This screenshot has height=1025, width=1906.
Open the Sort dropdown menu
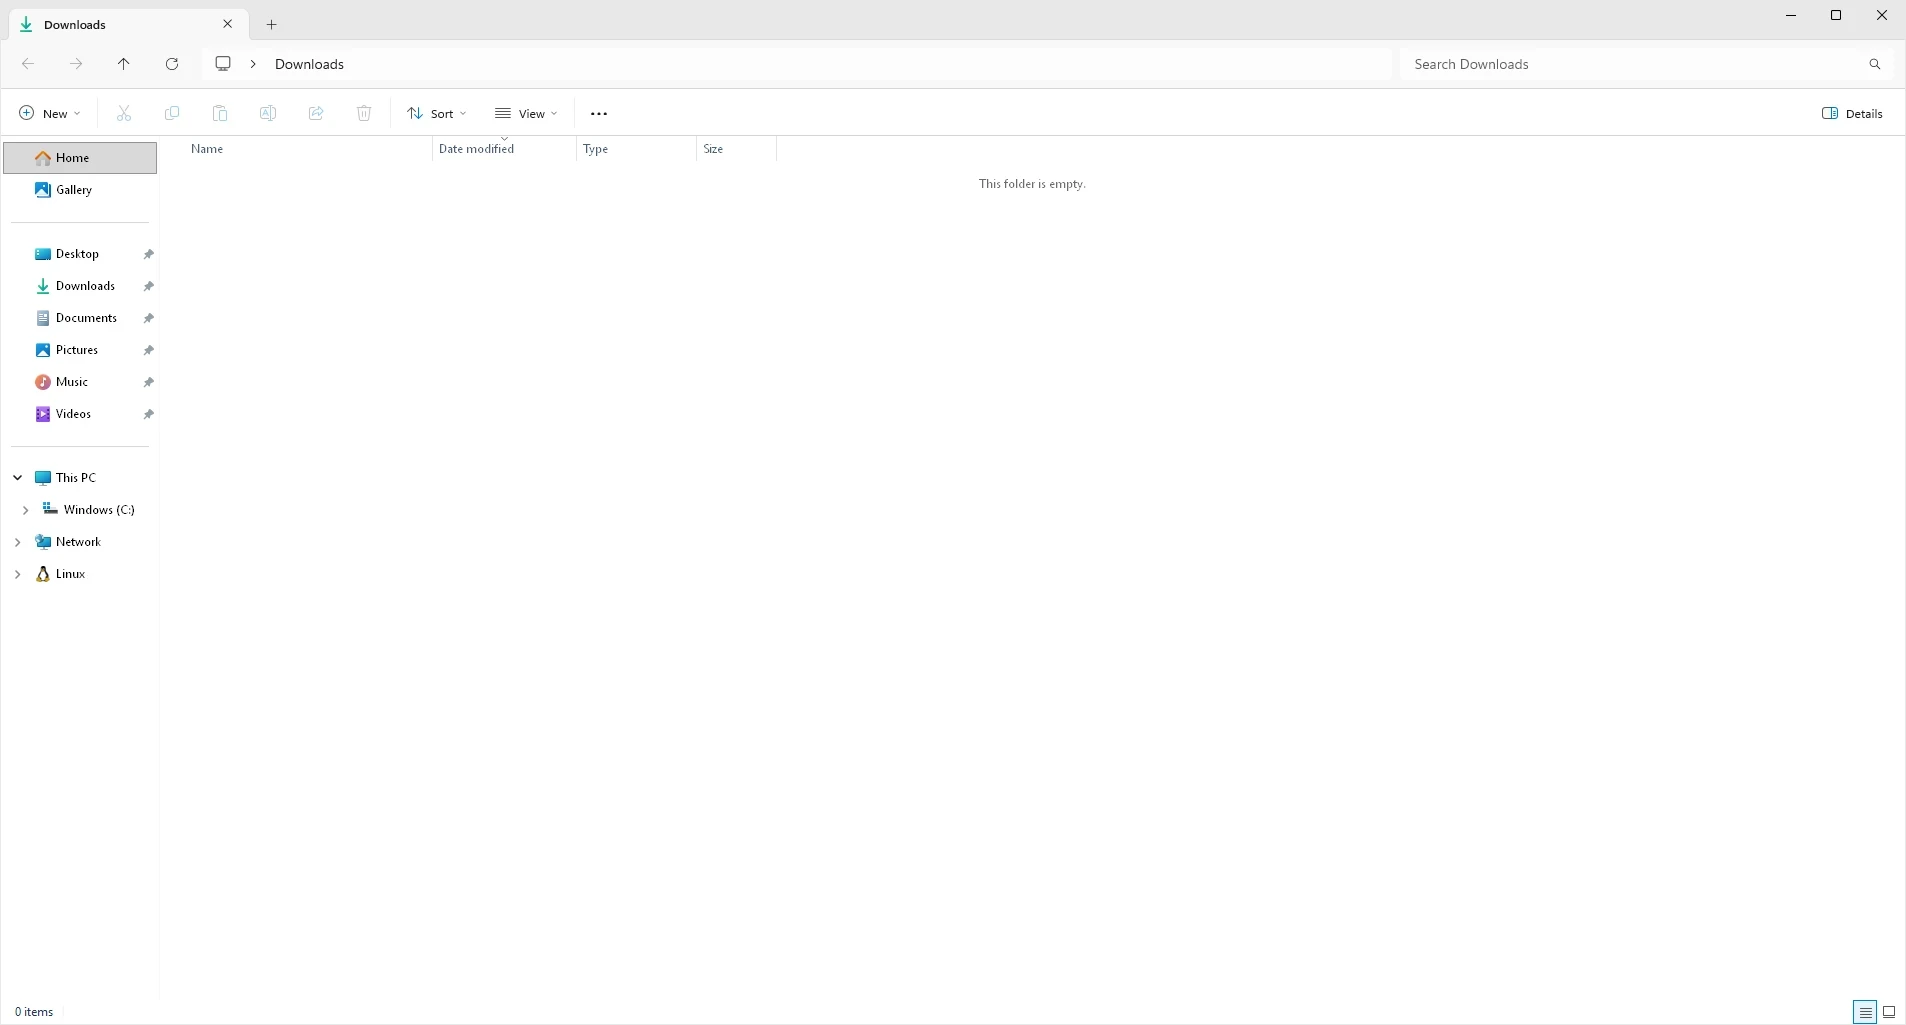click(x=437, y=114)
